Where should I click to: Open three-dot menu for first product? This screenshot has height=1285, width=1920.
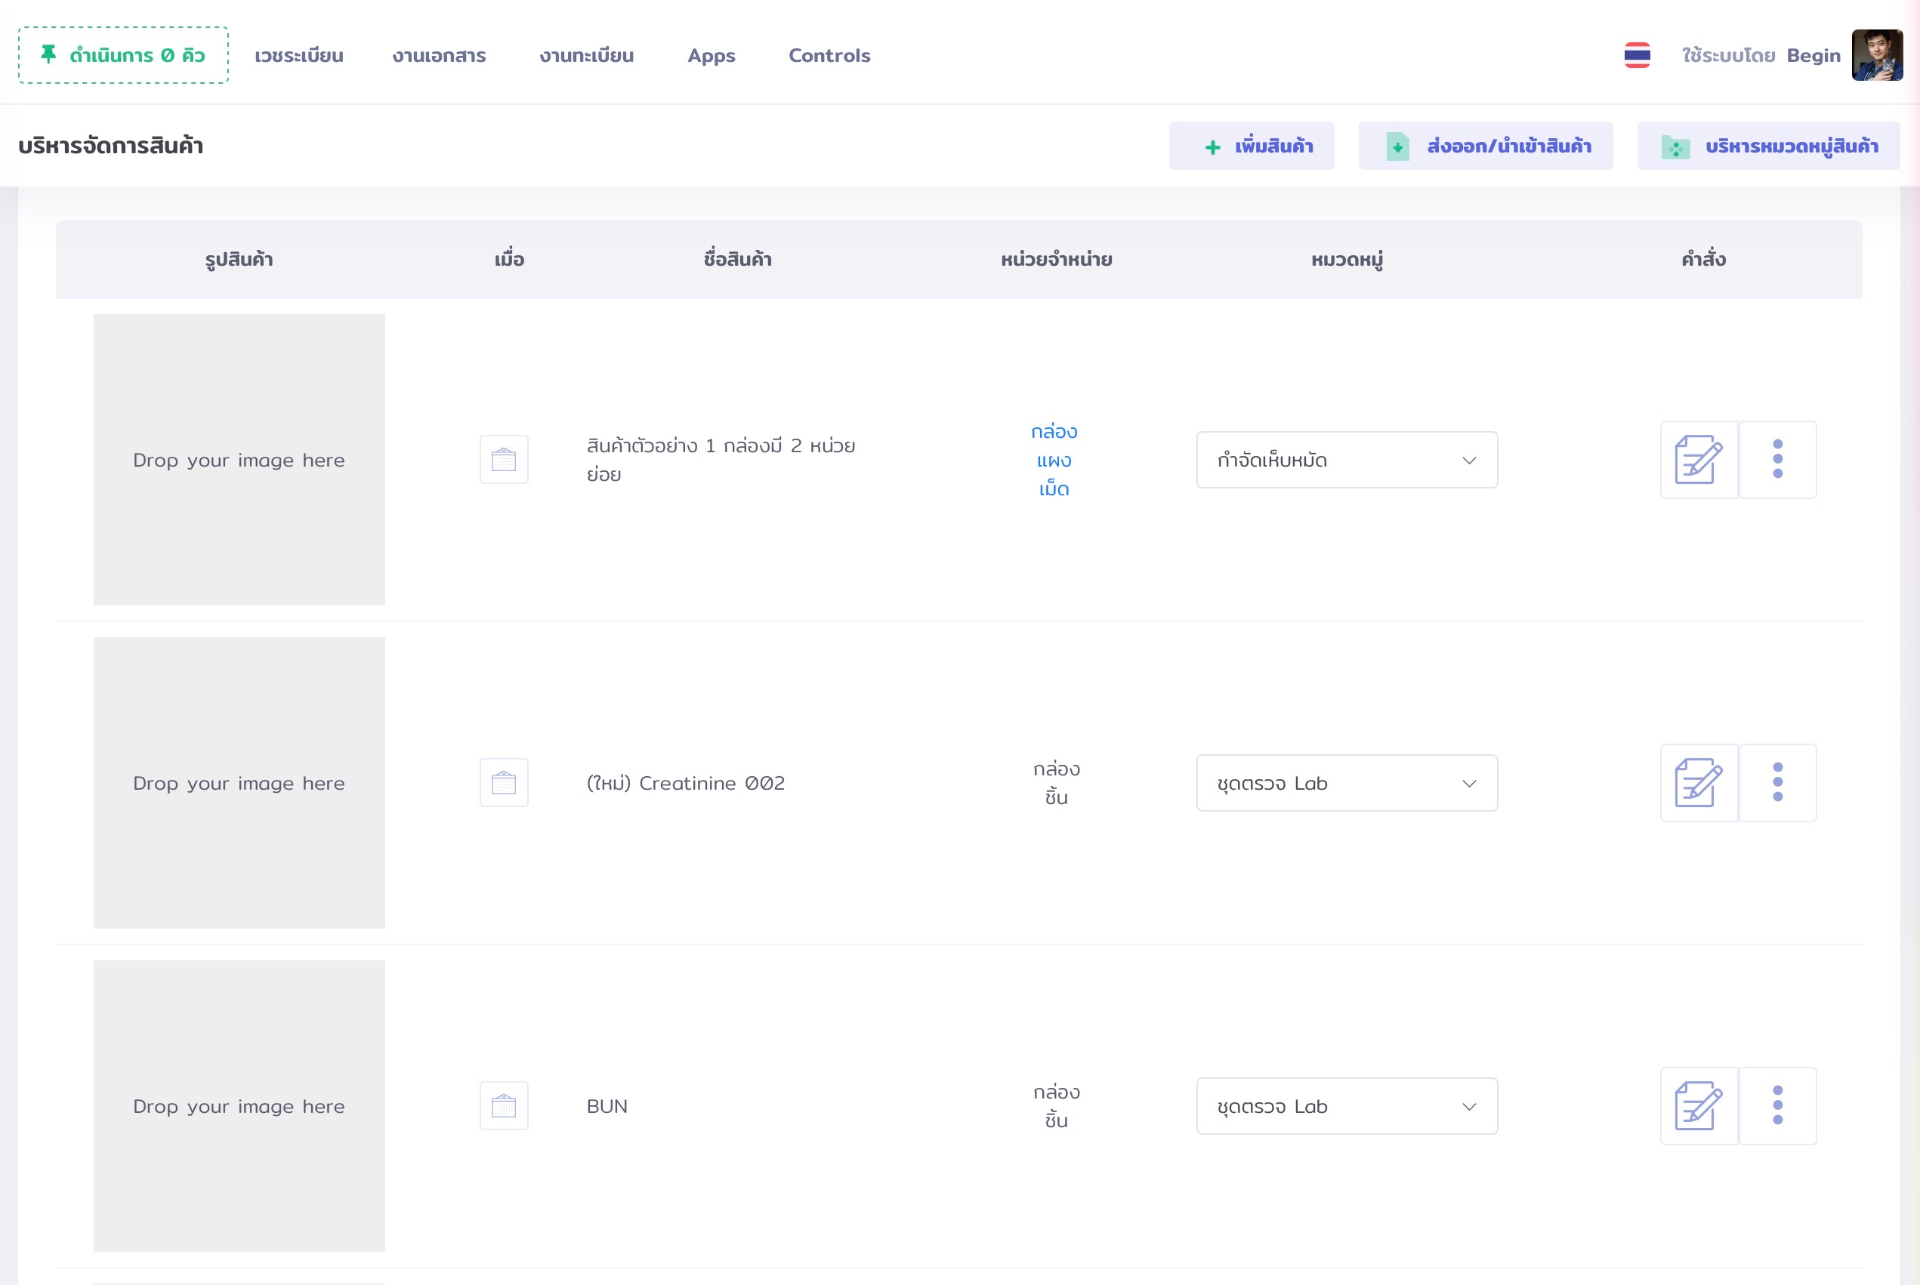[1777, 460]
